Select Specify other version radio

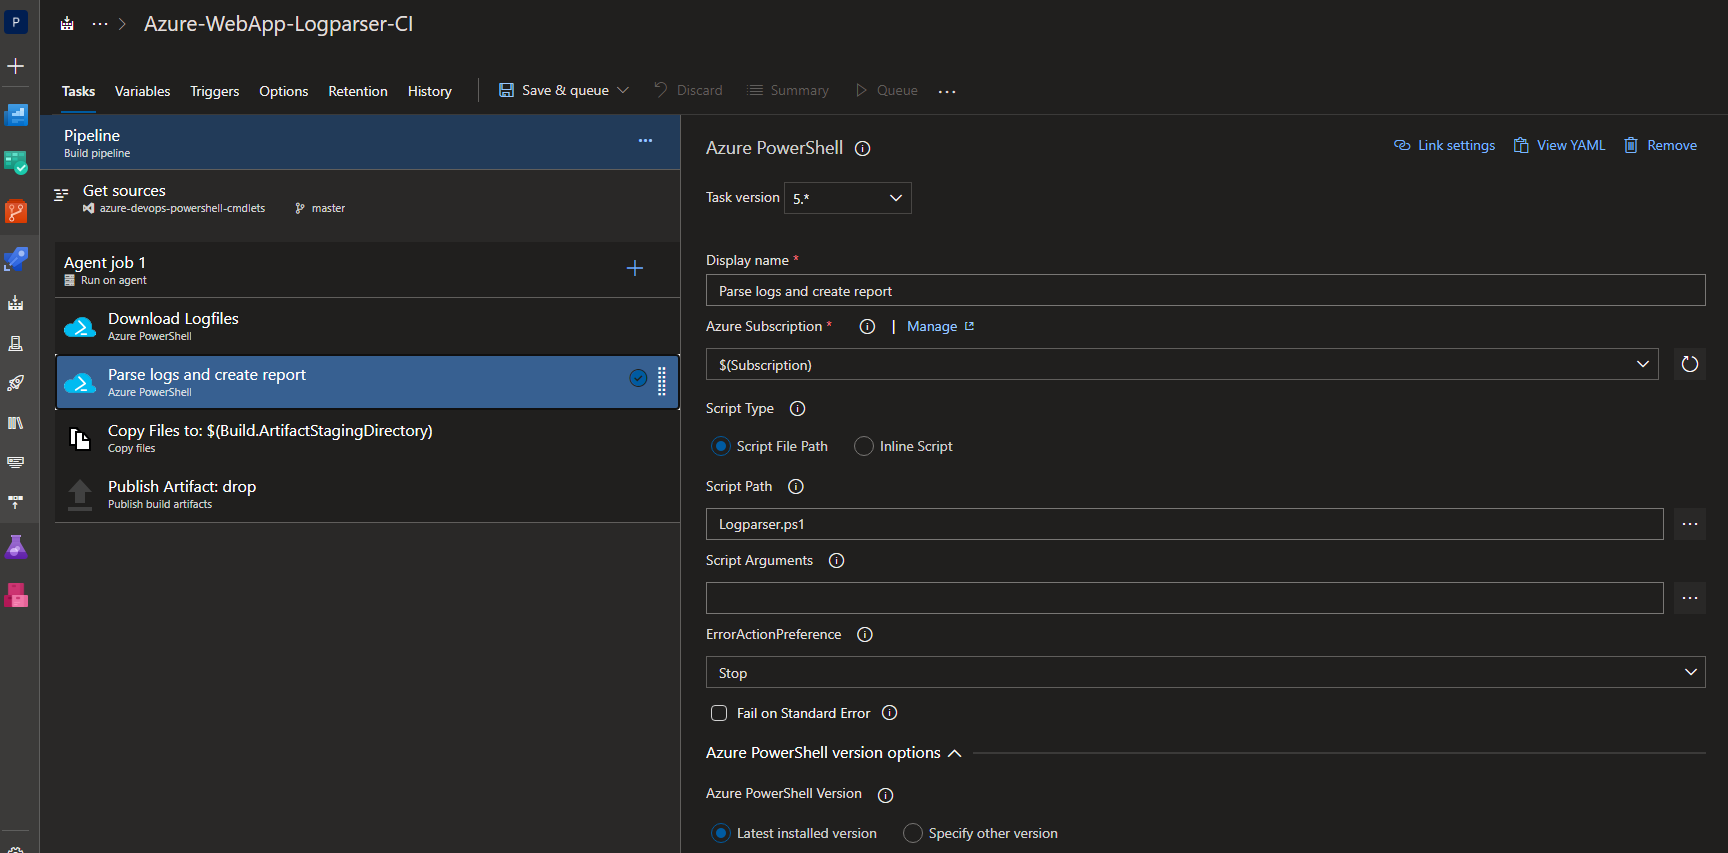[x=912, y=833]
